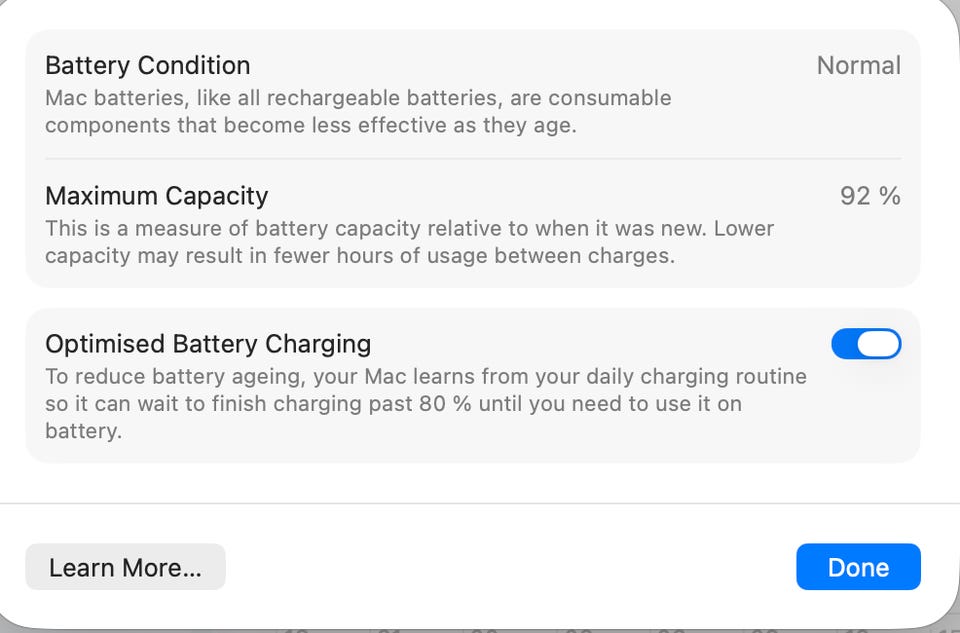Click the Optimised Battery Charging title

(208, 344)
